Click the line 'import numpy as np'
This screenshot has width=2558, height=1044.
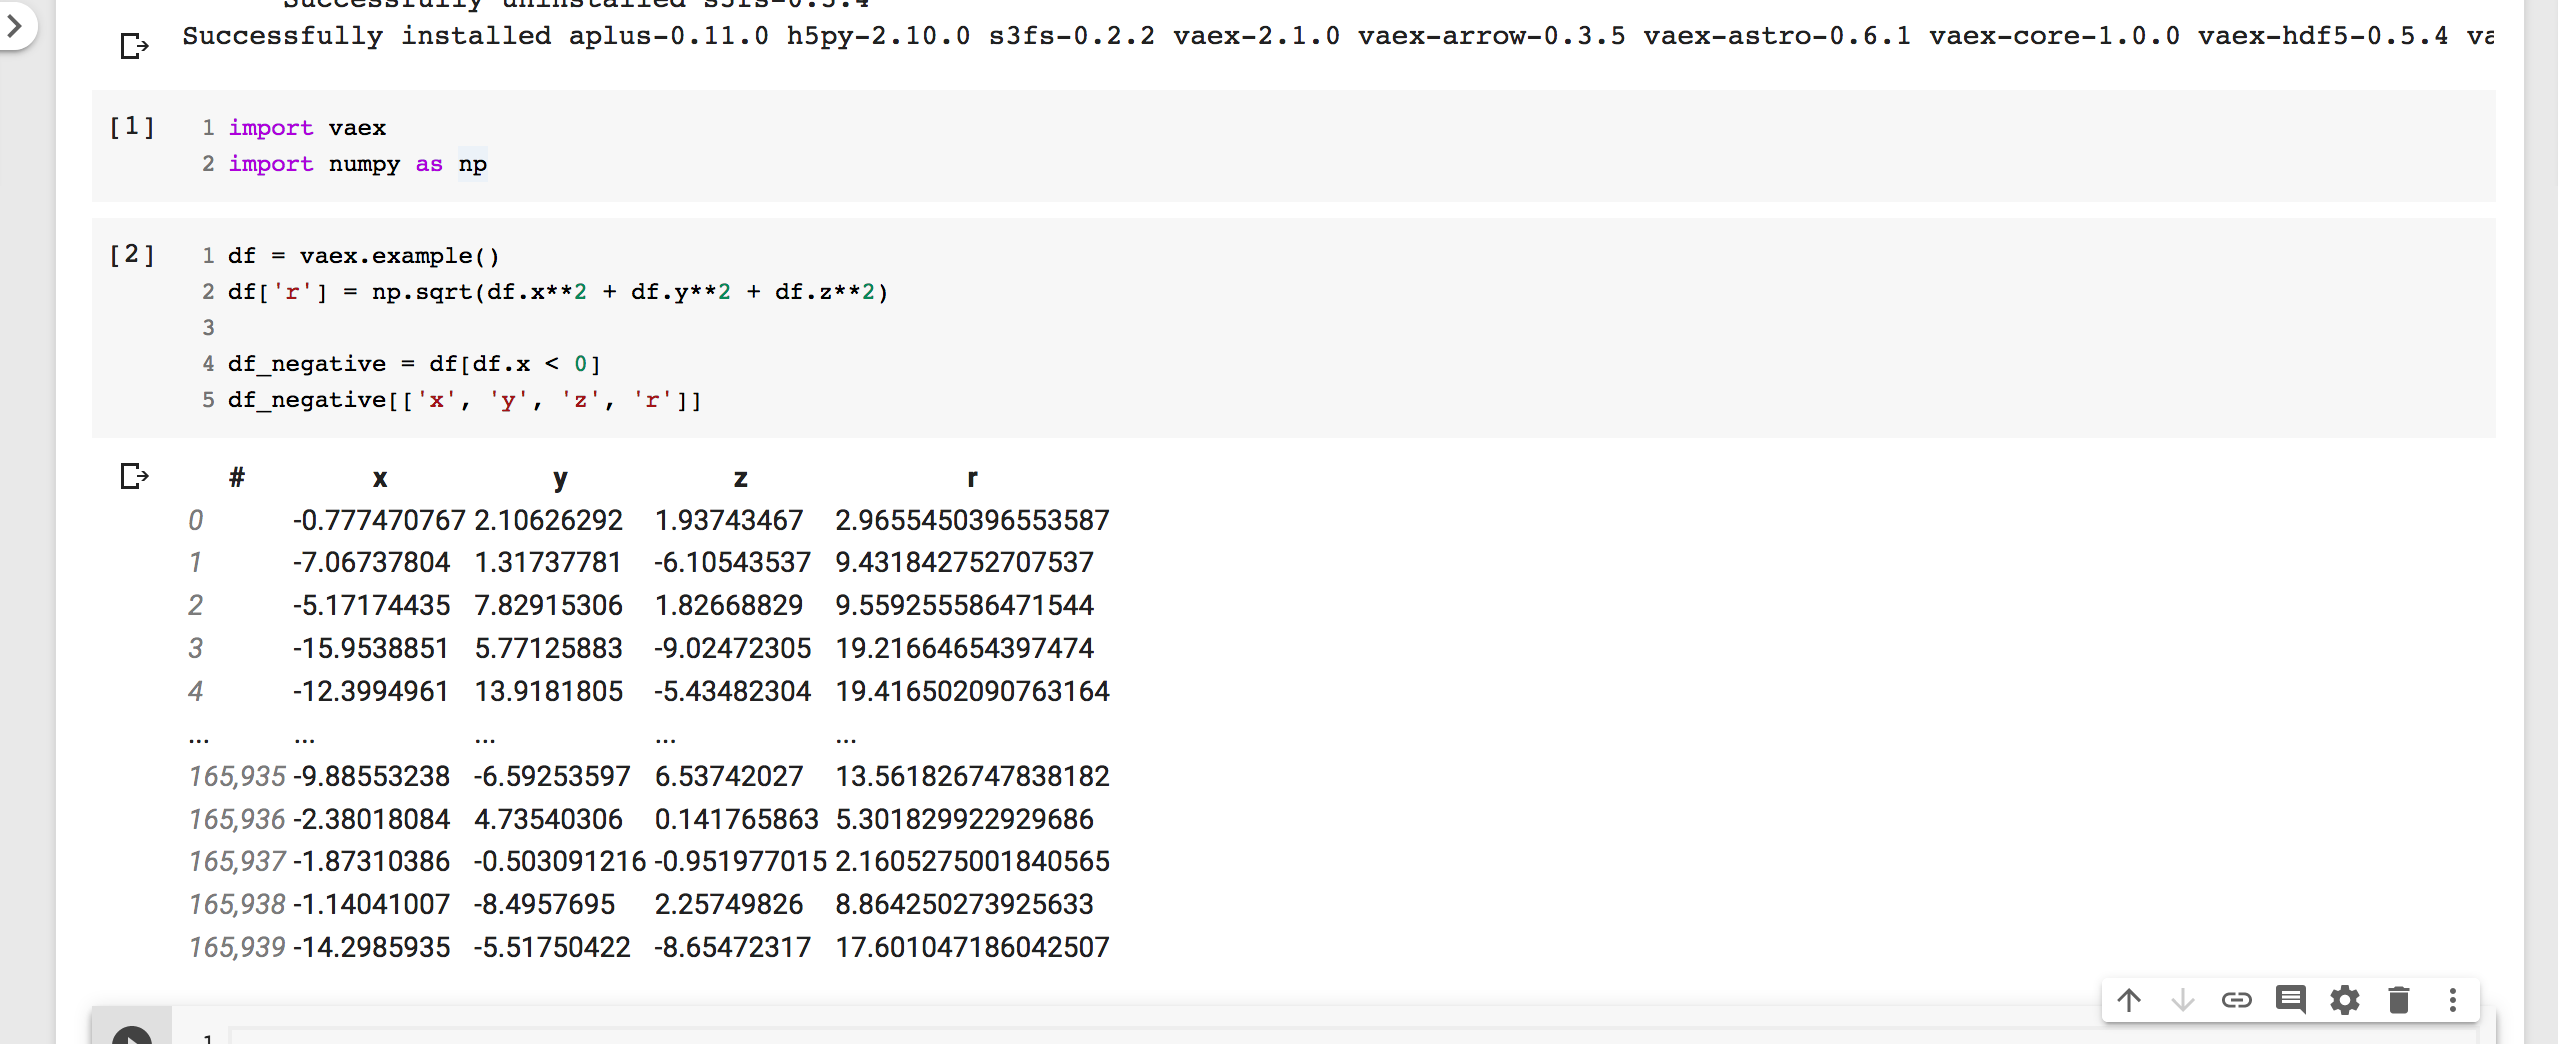click(x=358, y=164)
